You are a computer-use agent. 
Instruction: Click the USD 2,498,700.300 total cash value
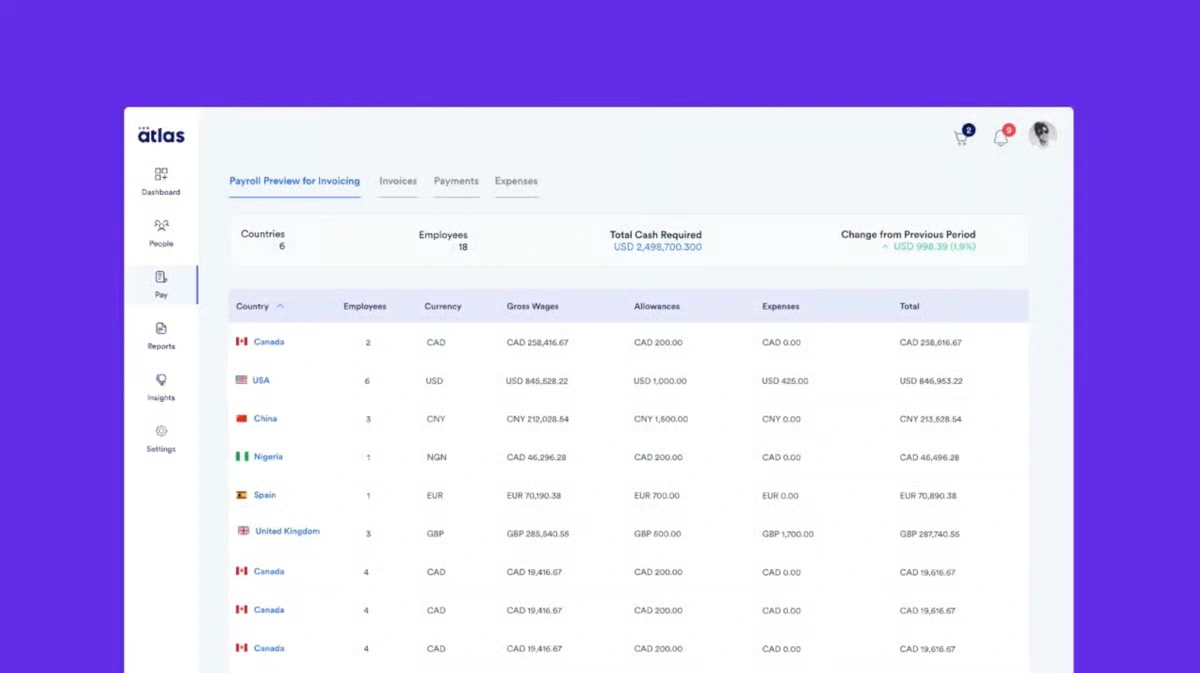click(x=657, y=246)
